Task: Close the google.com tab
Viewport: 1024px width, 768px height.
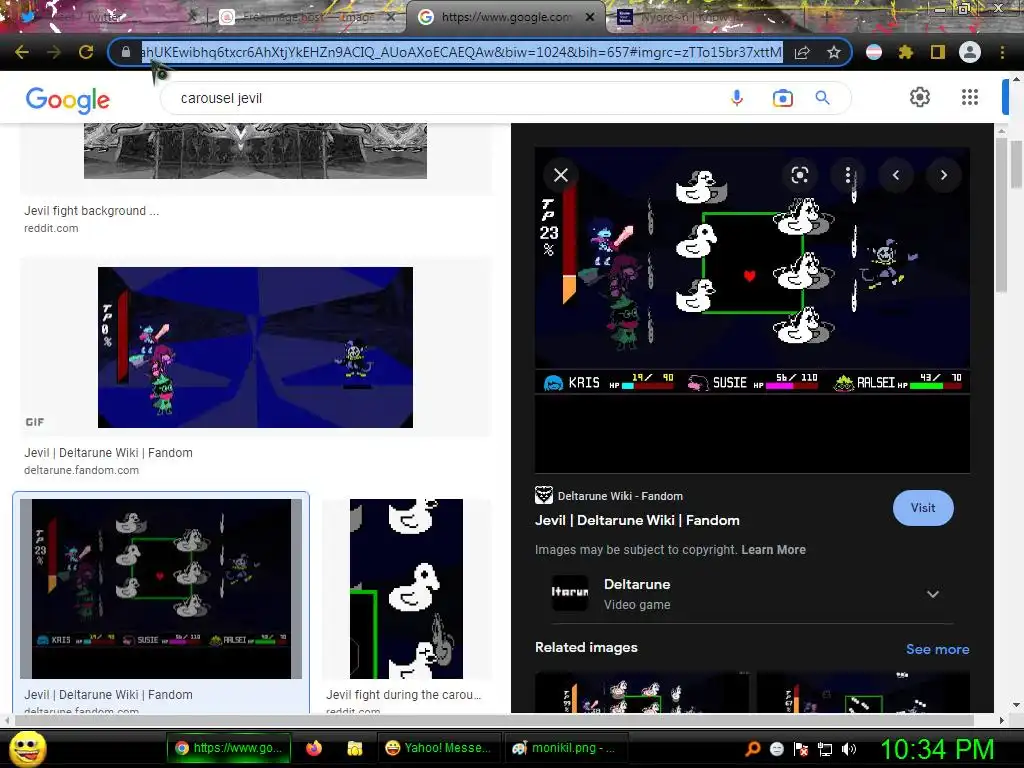Action: (589, 17)
